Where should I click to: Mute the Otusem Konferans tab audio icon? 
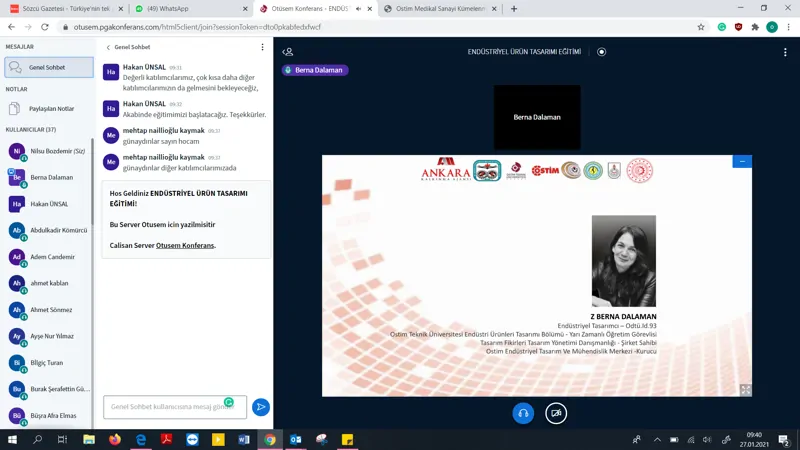pyautogui.click(x=359, y=9)
